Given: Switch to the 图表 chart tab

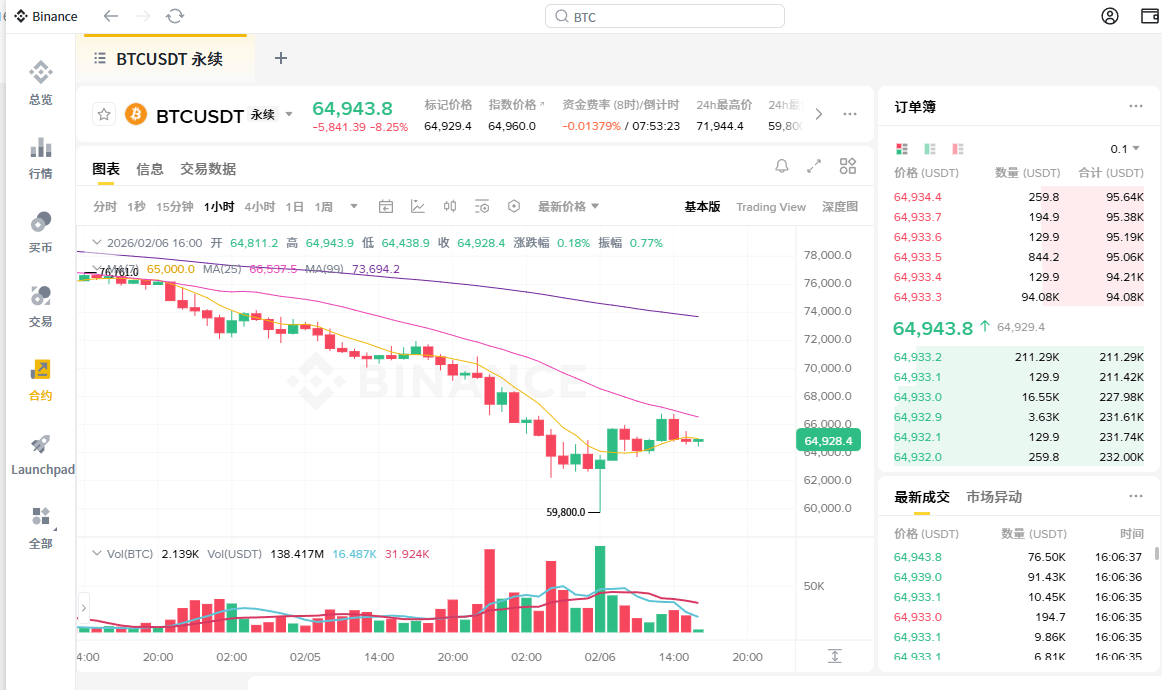Looking at the screenshot, I should pyautogui.click(x=106, y=169).
